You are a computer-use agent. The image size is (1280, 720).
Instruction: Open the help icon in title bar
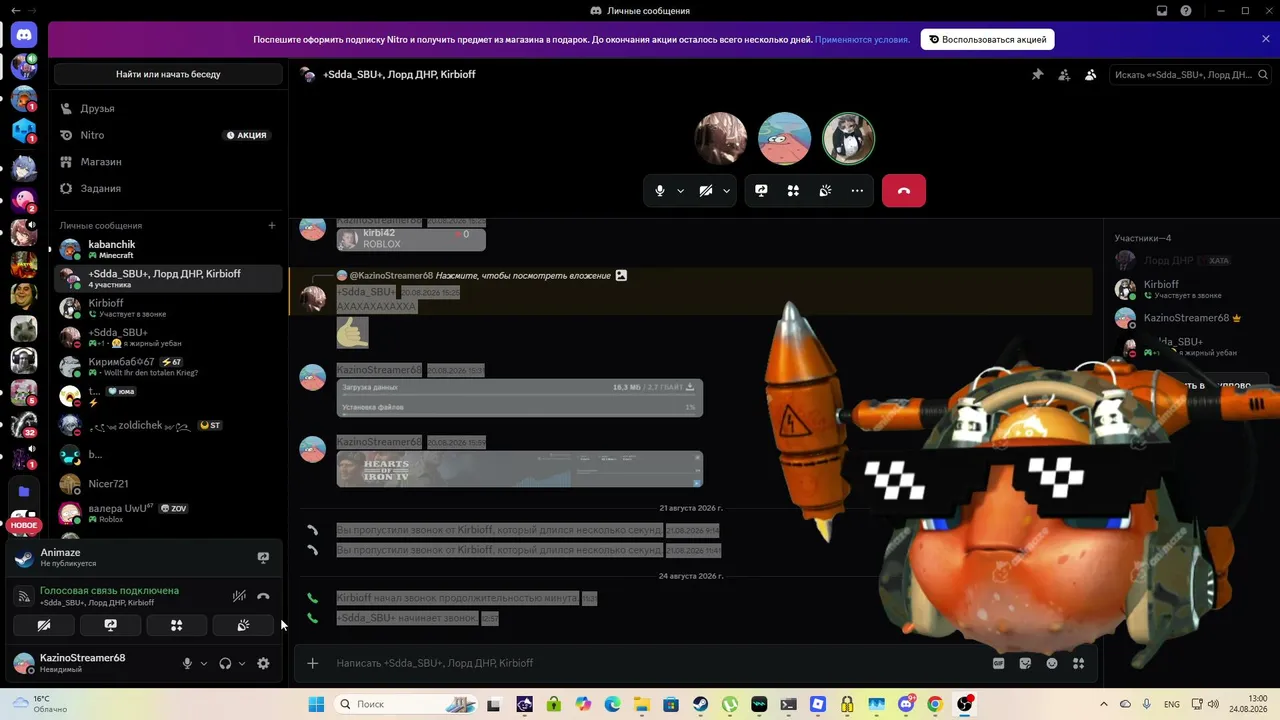(1186, 11)
